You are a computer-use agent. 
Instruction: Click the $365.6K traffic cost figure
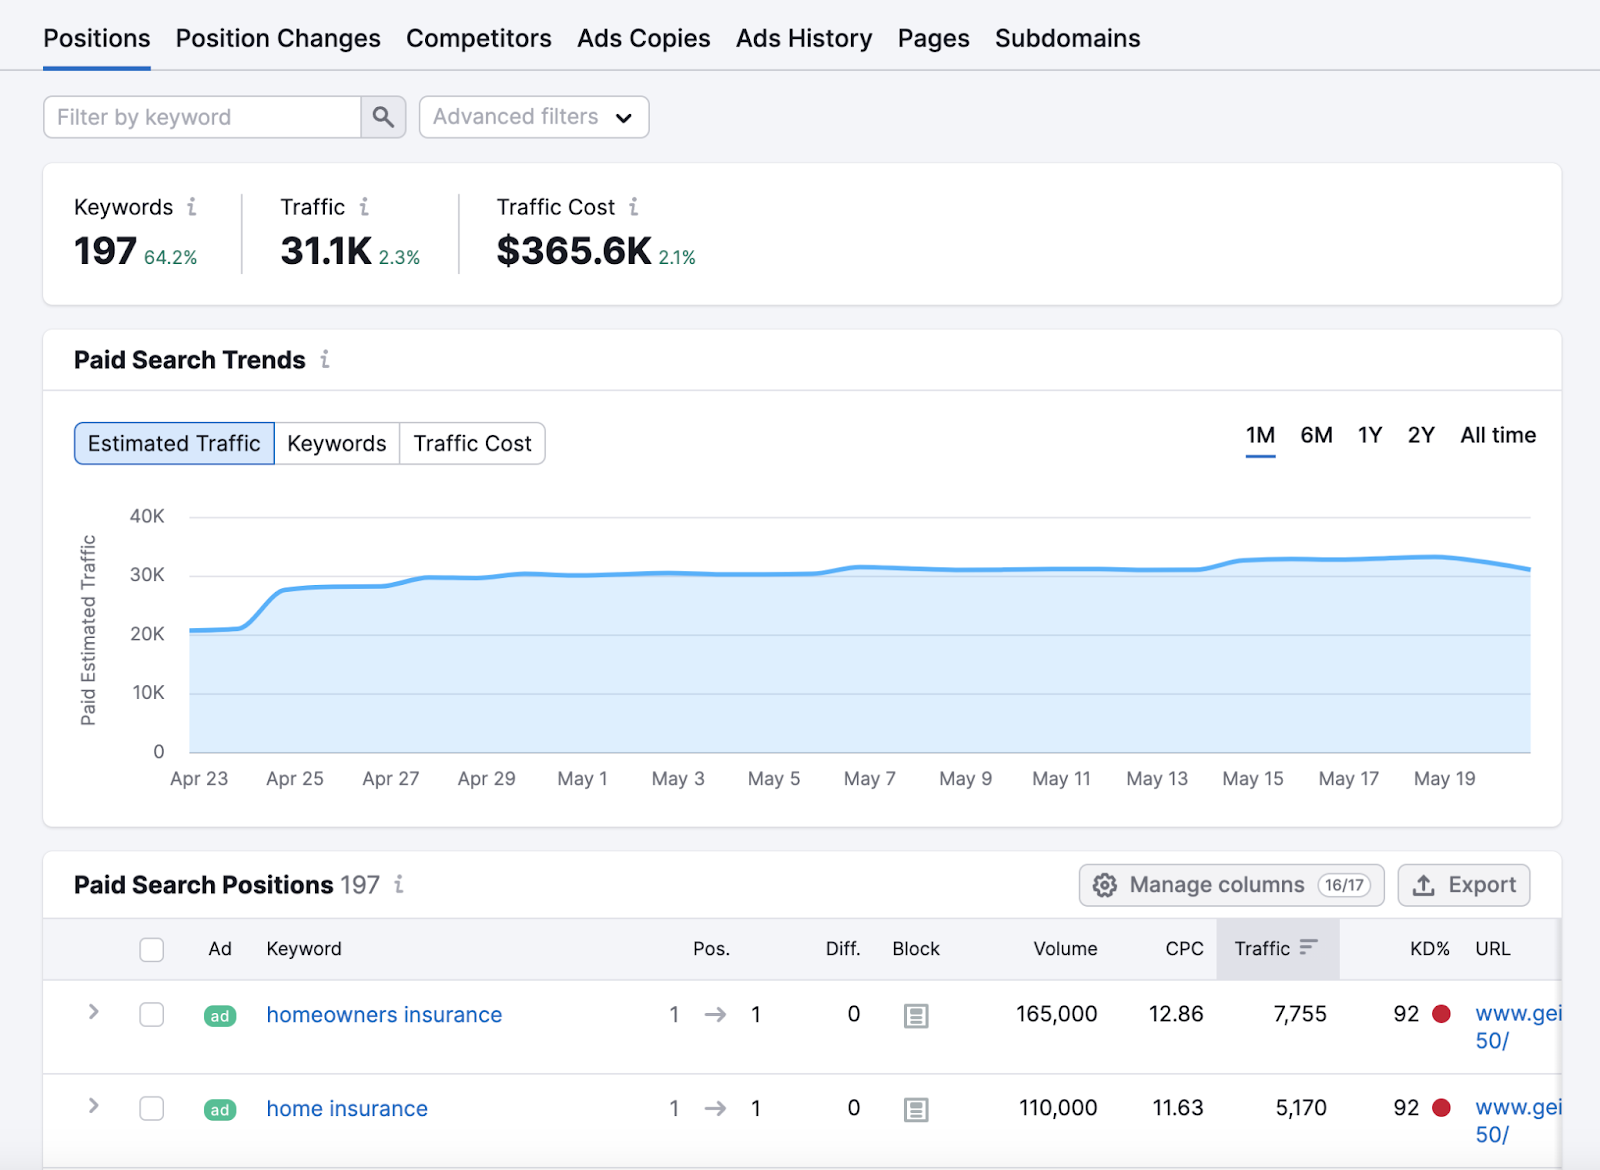574,251
